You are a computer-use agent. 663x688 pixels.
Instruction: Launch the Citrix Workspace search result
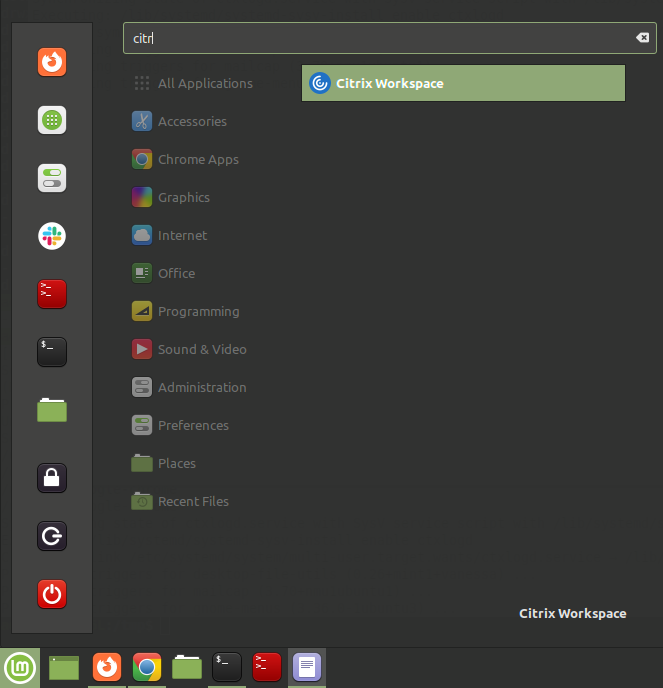click(x=463, y=83)
